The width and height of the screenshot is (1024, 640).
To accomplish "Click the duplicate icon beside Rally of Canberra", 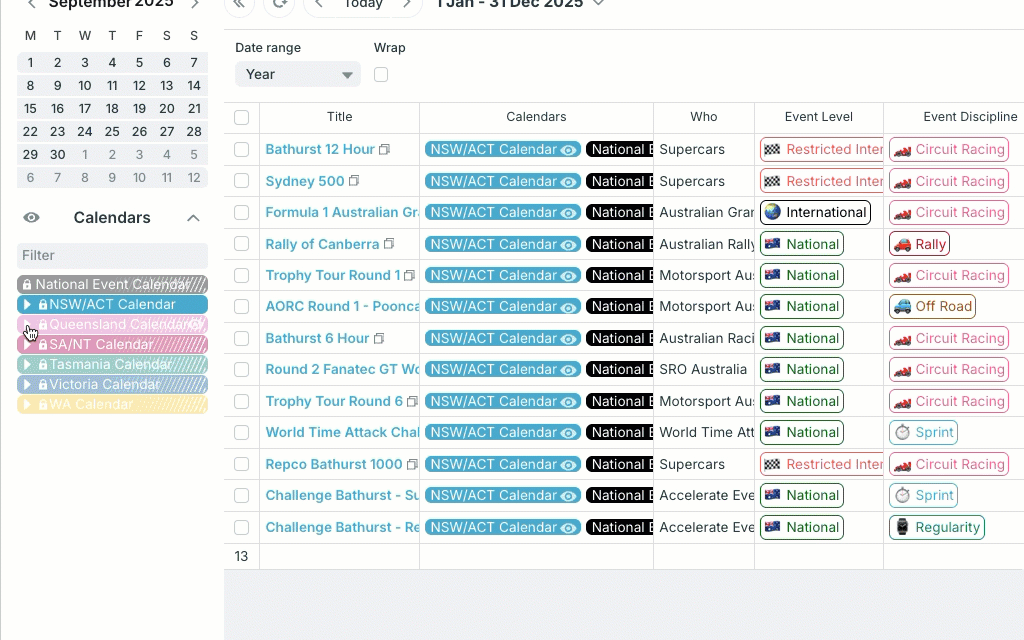I will pyautogui.click(x=389, y=244).
